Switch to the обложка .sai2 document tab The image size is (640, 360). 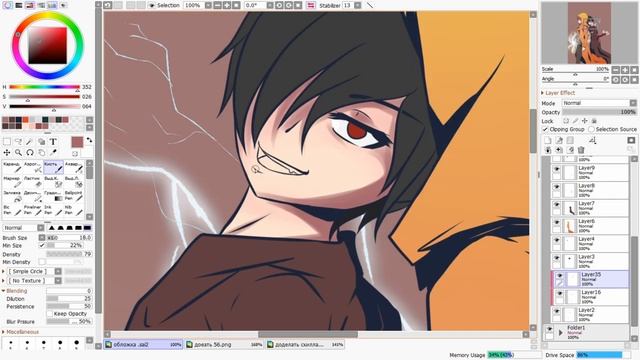pyautogui.click(x=143, y=344)
